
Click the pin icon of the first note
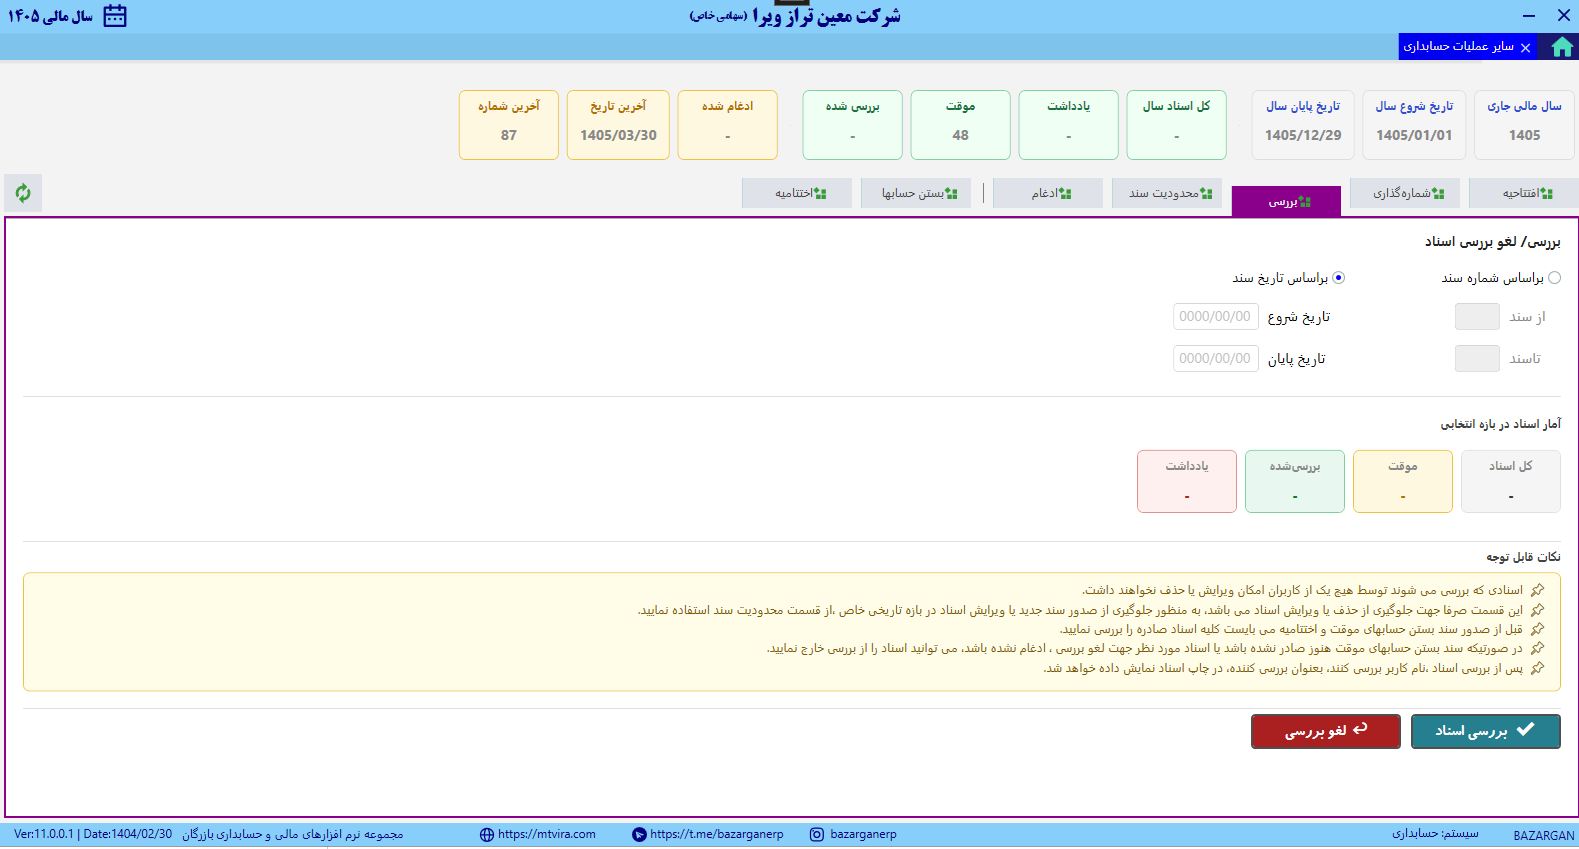tap(1537, 590)
